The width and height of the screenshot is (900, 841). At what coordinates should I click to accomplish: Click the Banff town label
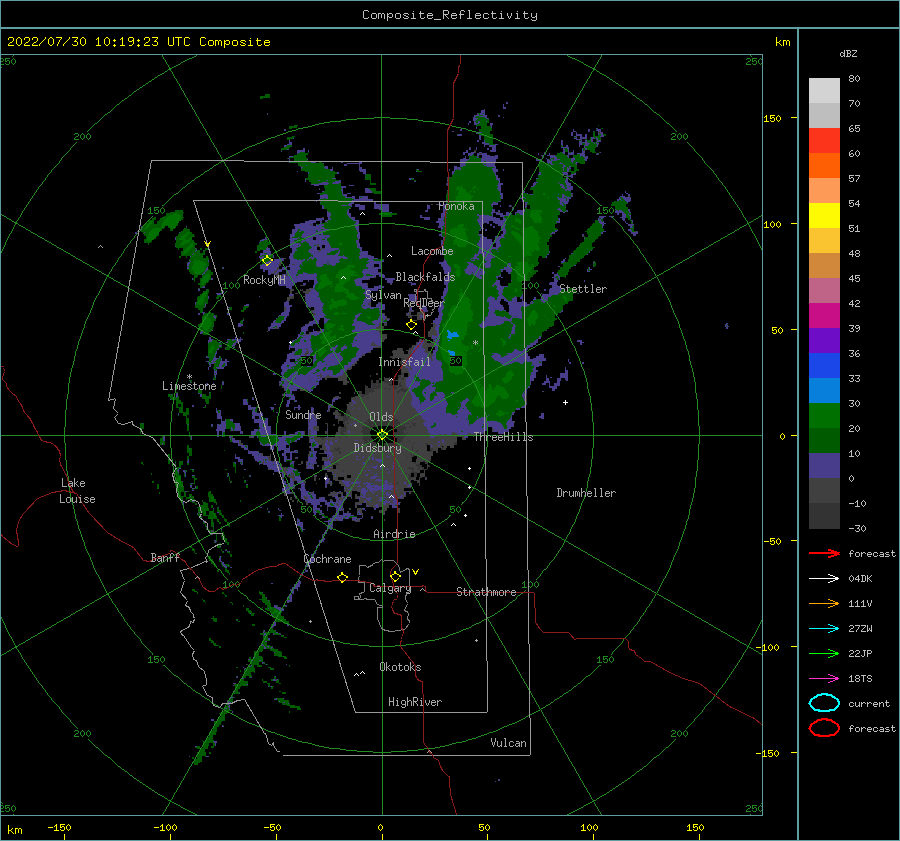point(165,557)
